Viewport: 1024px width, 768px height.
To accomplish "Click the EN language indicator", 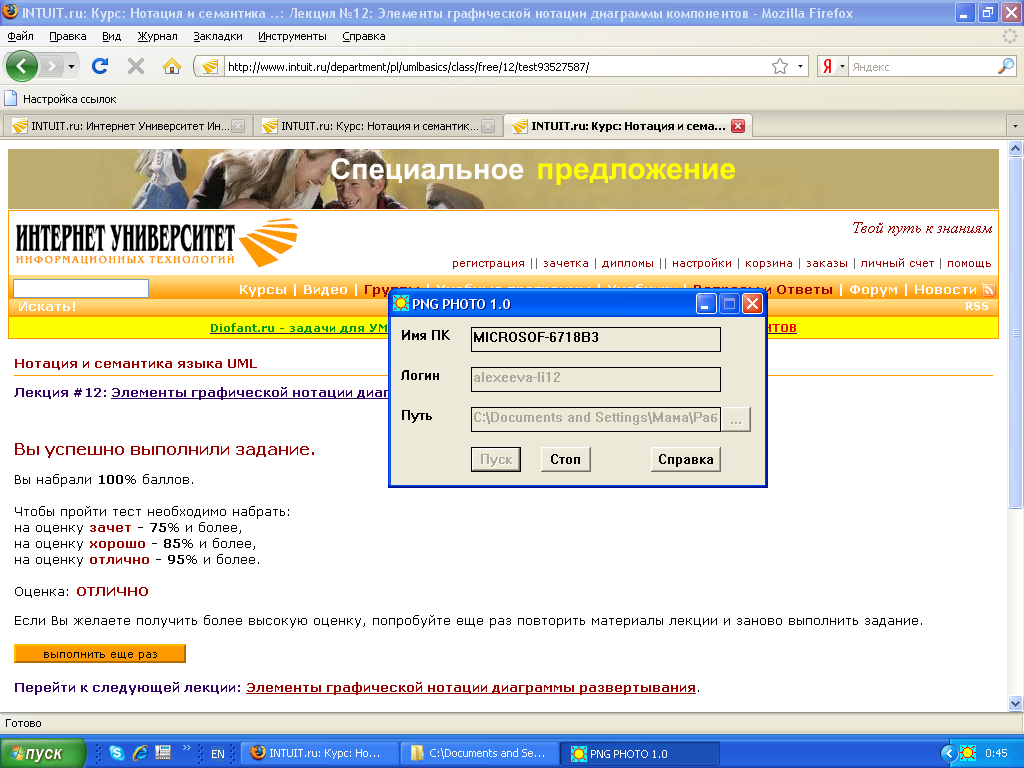I will pos(217,754).
